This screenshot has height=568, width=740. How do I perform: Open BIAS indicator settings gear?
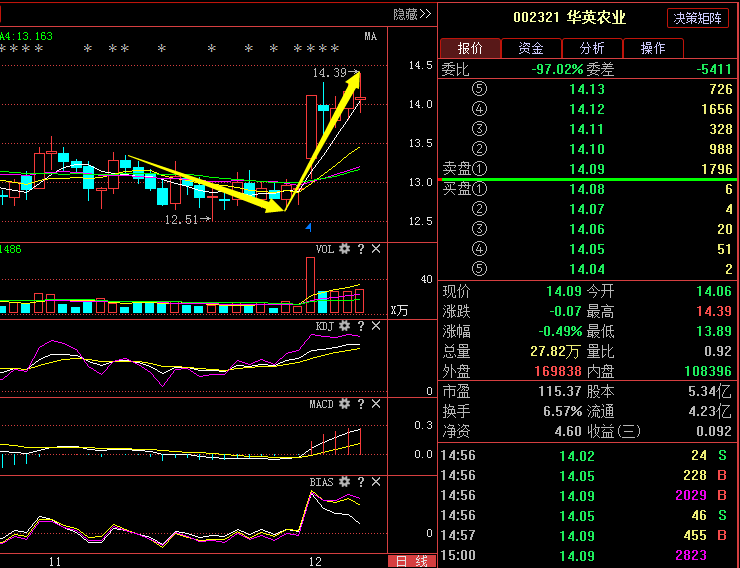[x=345, y=482]
